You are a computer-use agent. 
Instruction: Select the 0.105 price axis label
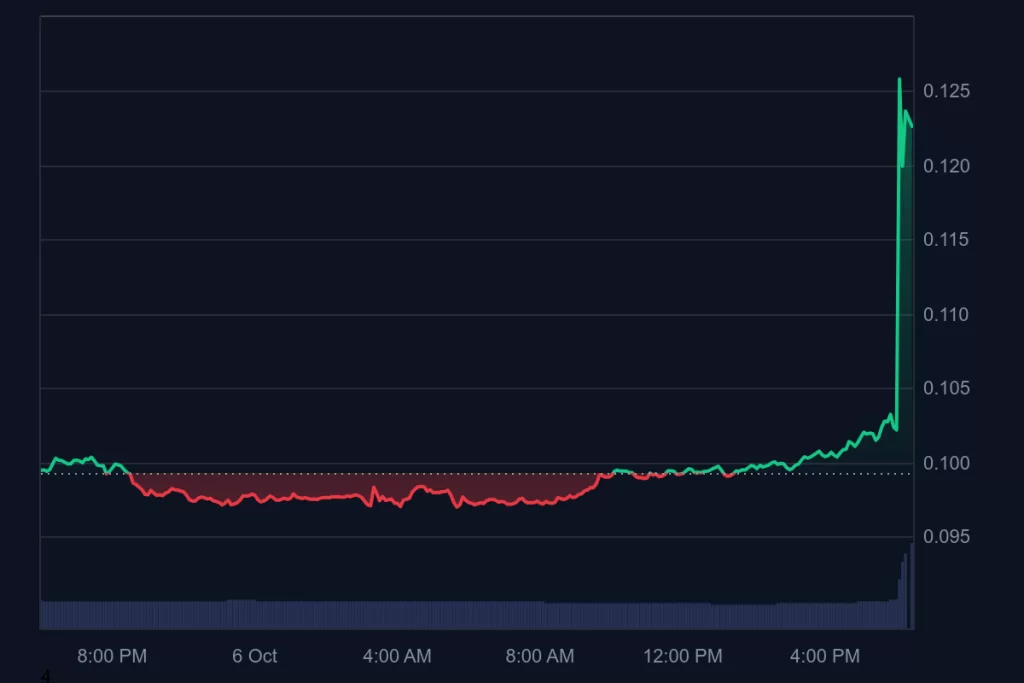[947, 388]
